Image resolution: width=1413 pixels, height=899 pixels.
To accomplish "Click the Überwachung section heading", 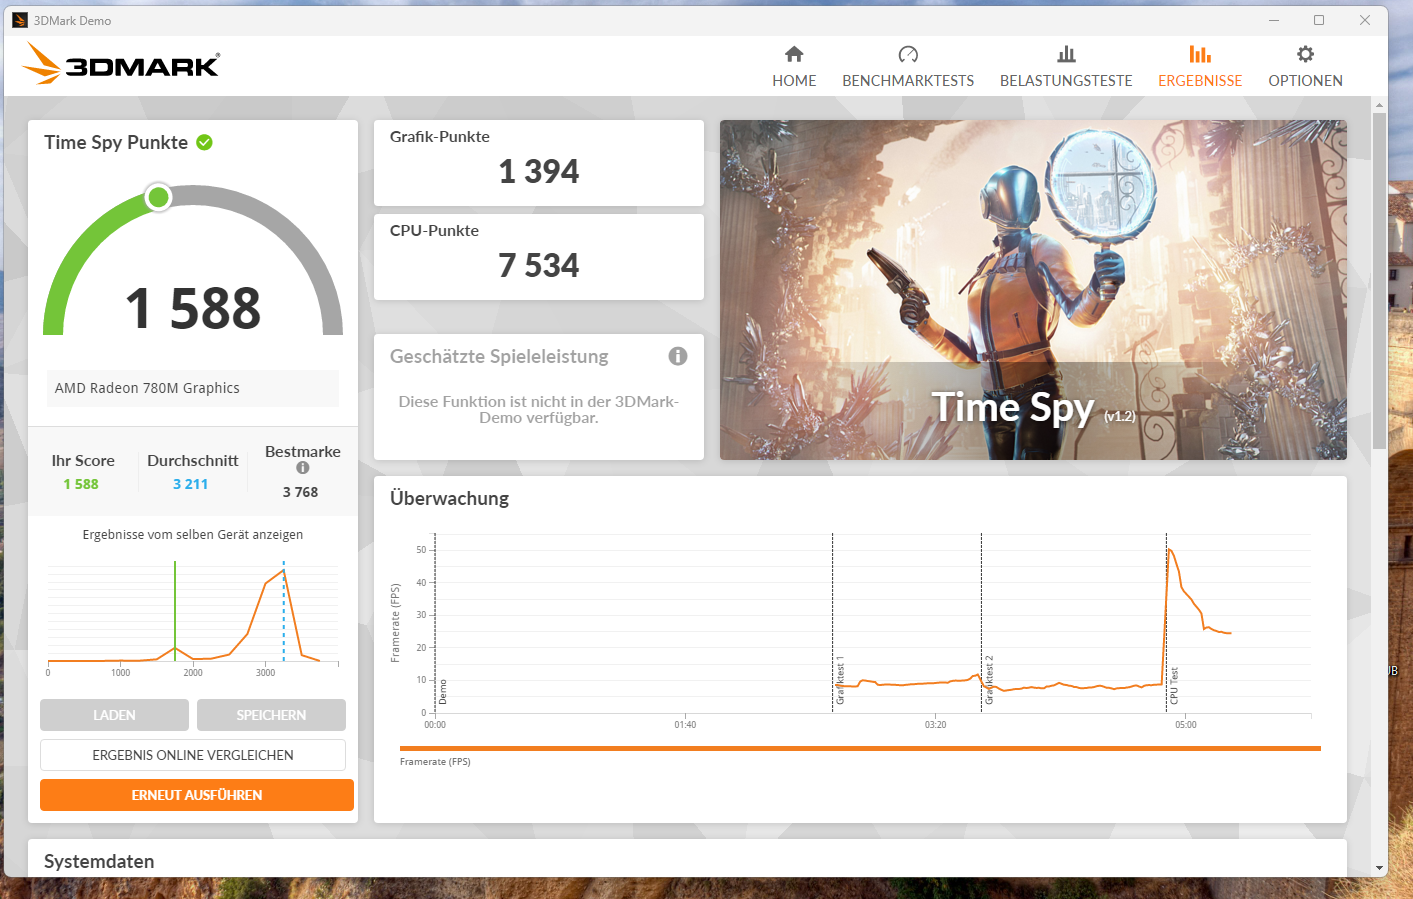I will coord(449,498).
